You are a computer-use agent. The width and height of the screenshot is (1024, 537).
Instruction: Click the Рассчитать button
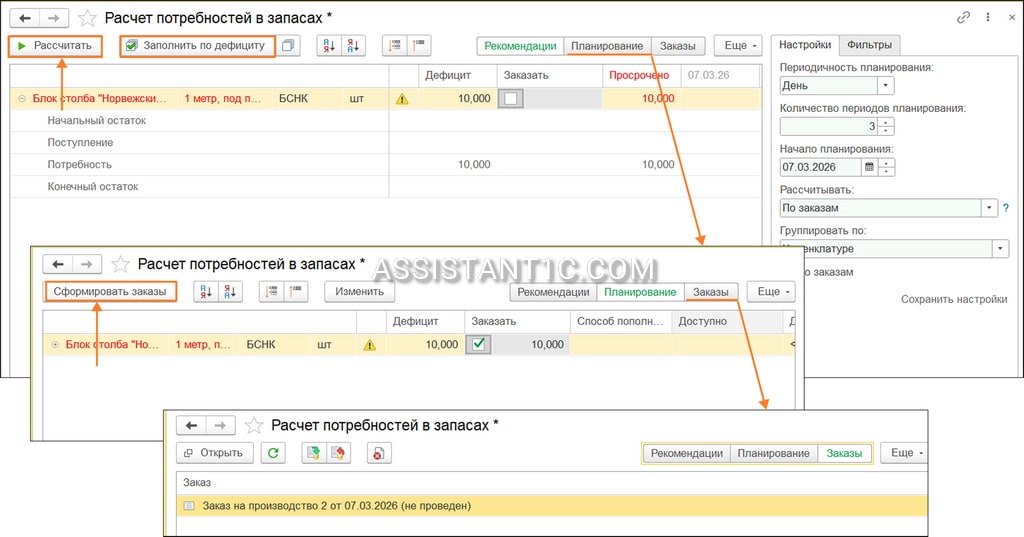pos(56,46)
